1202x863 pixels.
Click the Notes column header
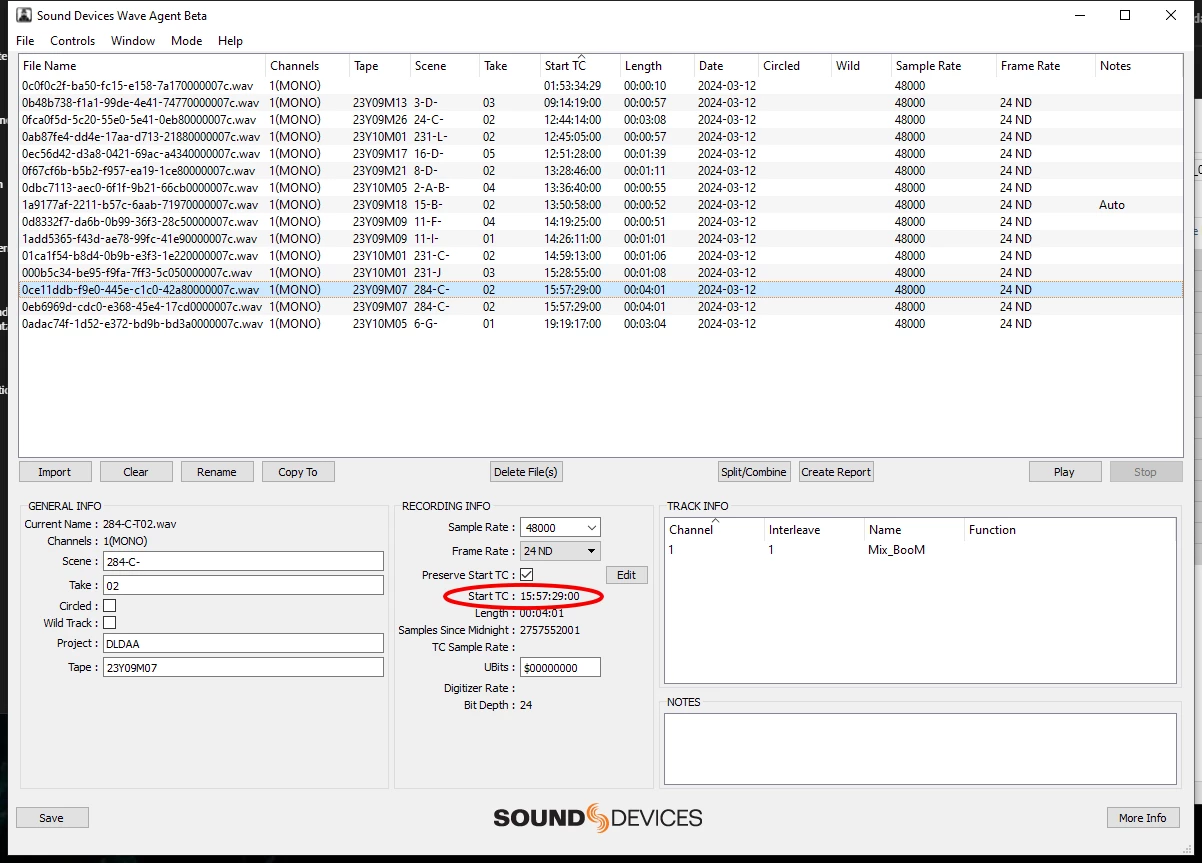[x=1139, y=66]
